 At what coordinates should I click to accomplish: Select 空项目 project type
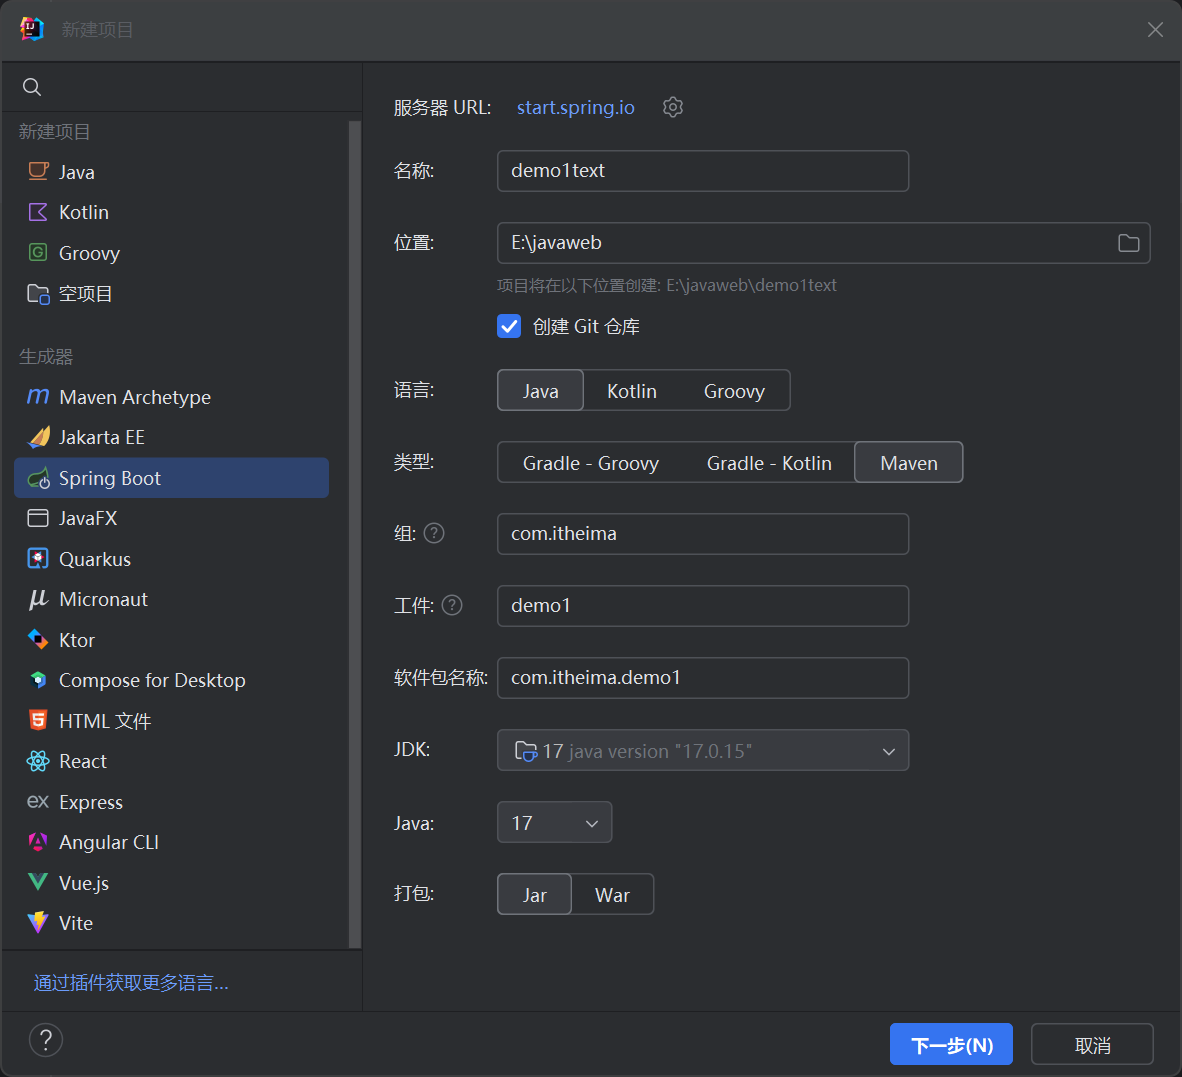point(171,293)
